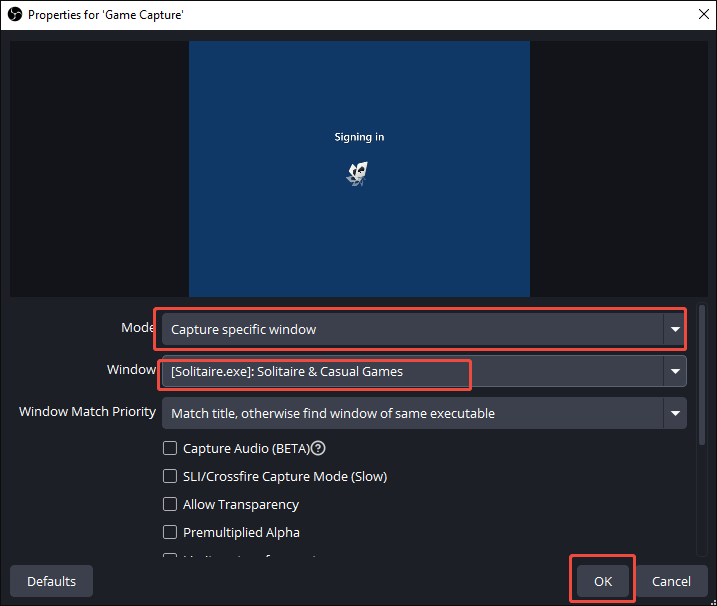Click the Solitaire cards logo in preview

pos(358,174)
